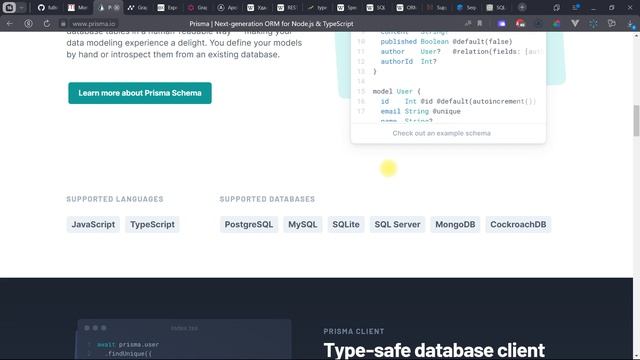This screenshot has width=640, height=360.
Task: Switch to the 'Expr' tab
Action: coord(167,8)
